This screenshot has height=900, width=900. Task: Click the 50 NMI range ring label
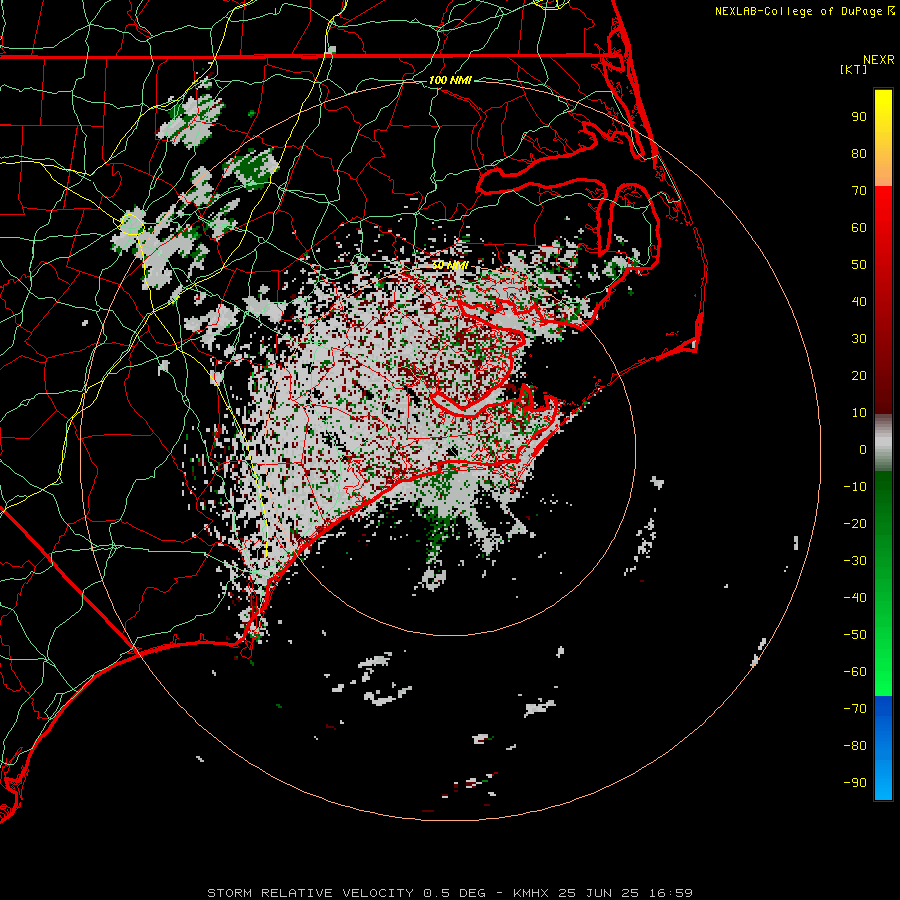click(450, 265)
